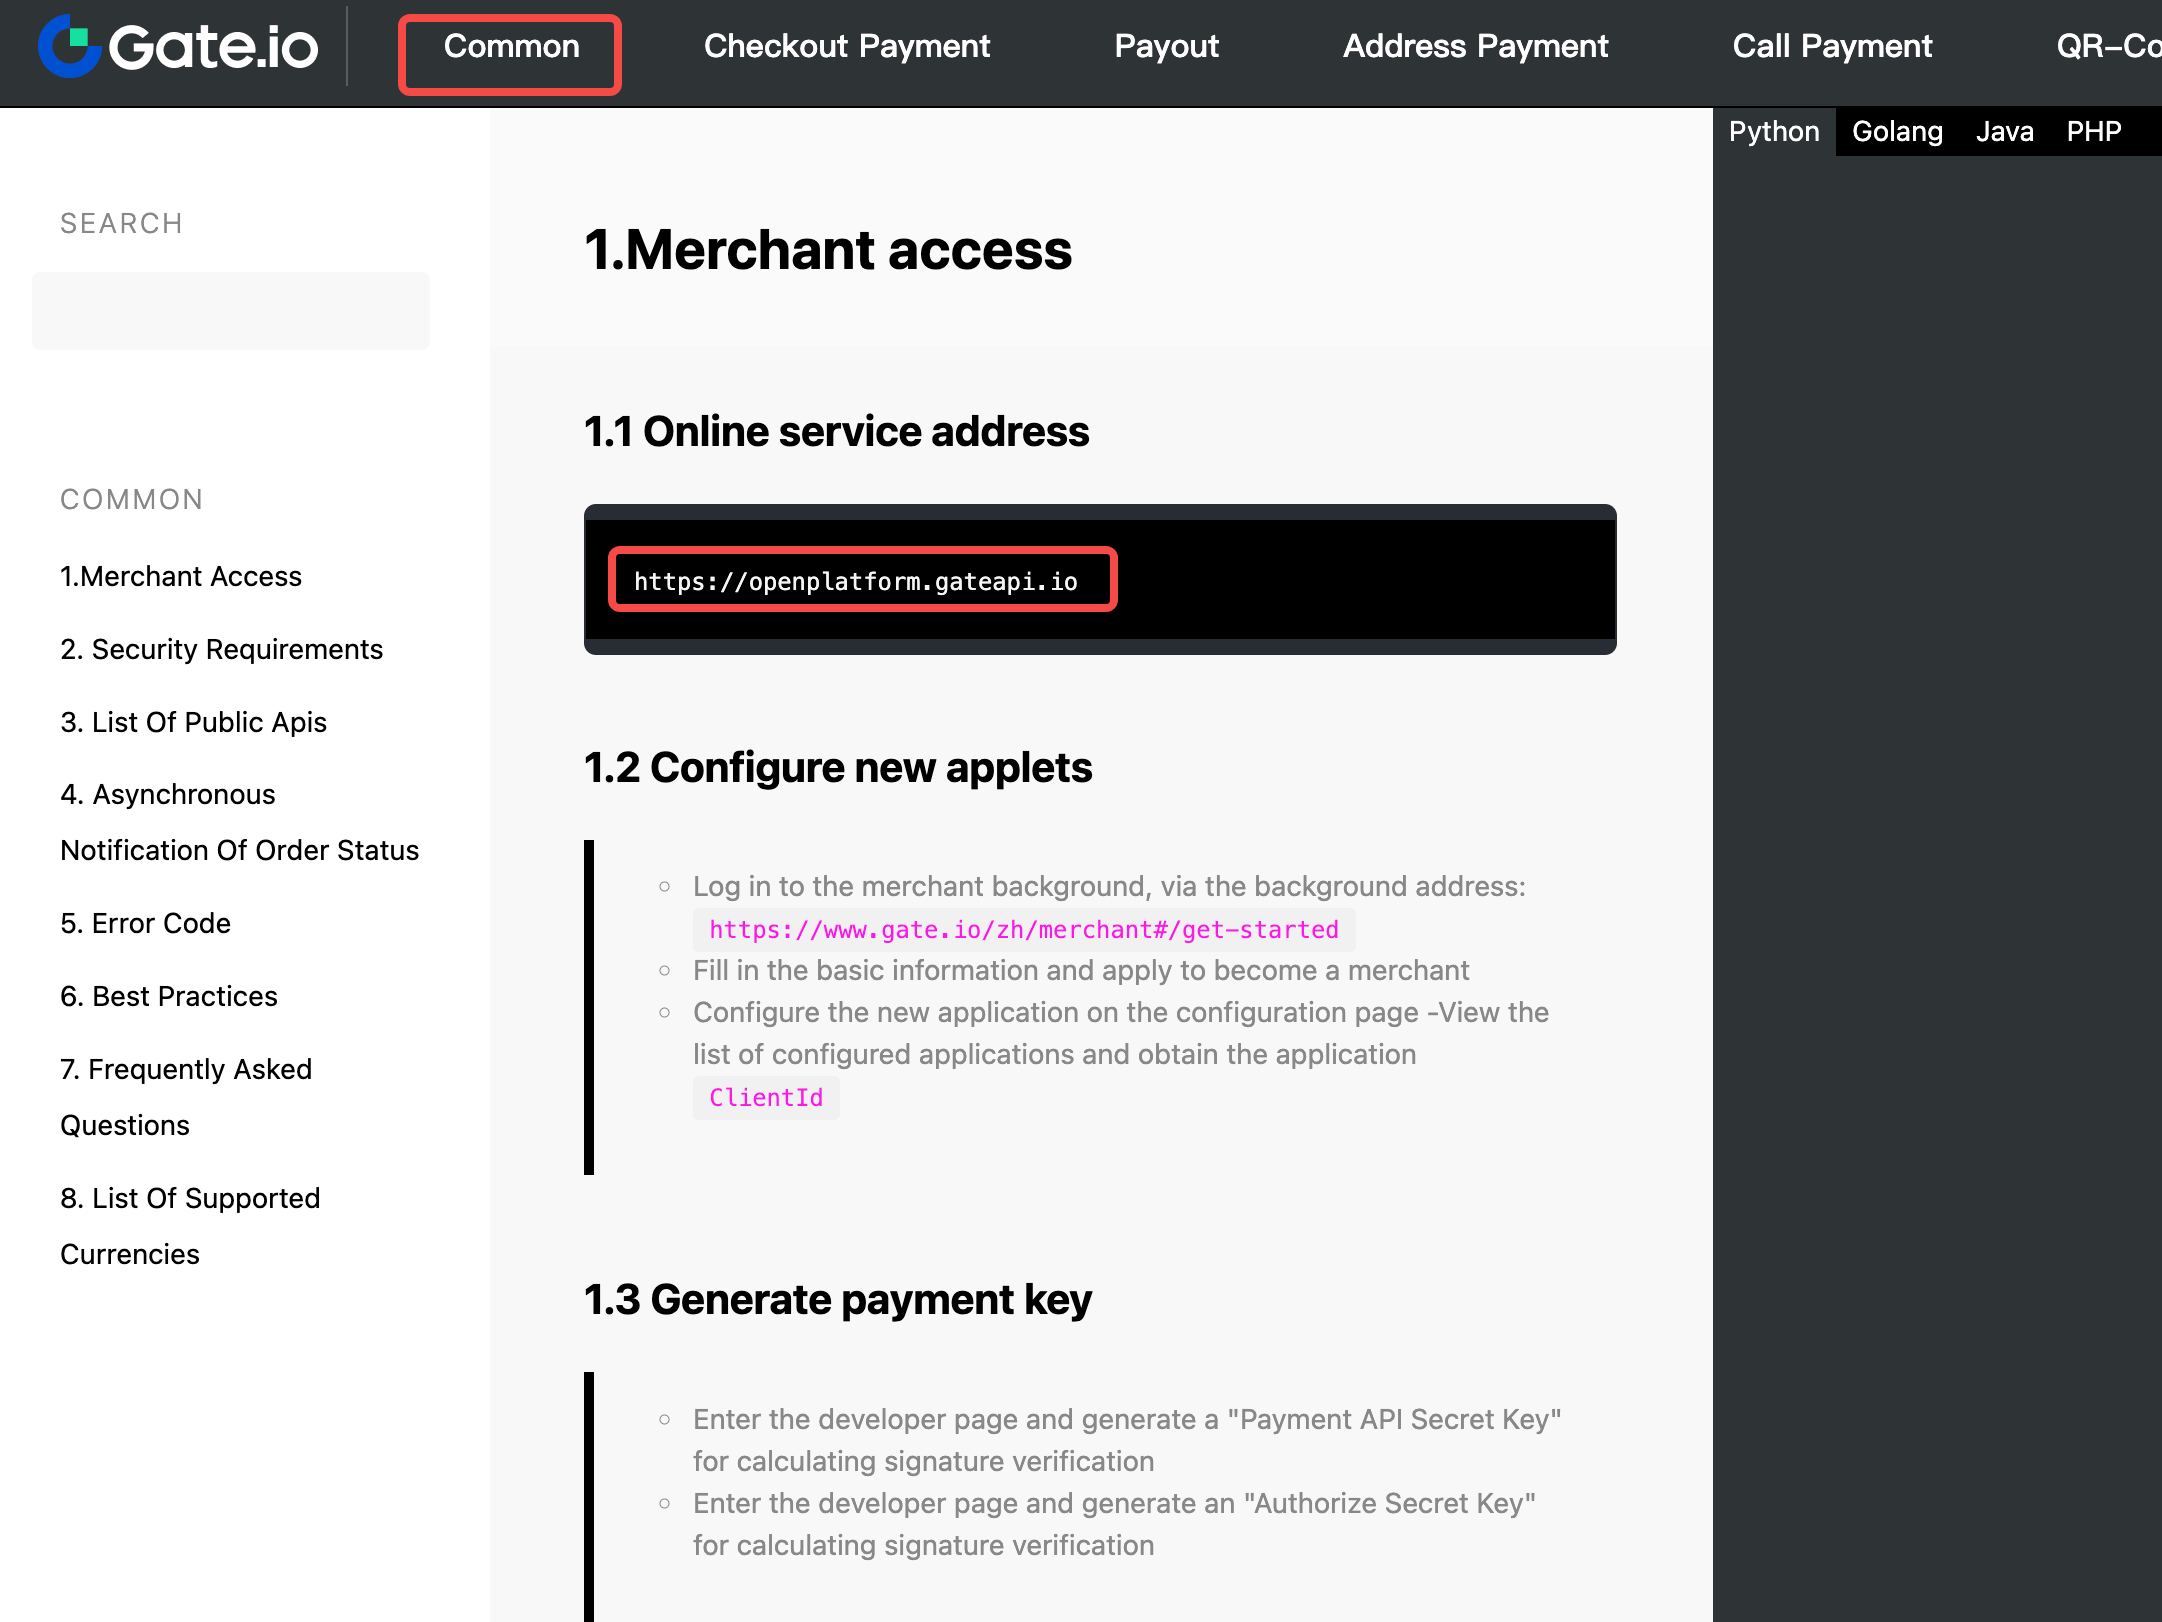The width and height of the screenshot is (2162, 1622).
Task: Navigate to 1.Merchant Access in sidebar
Action: [181, 577]
